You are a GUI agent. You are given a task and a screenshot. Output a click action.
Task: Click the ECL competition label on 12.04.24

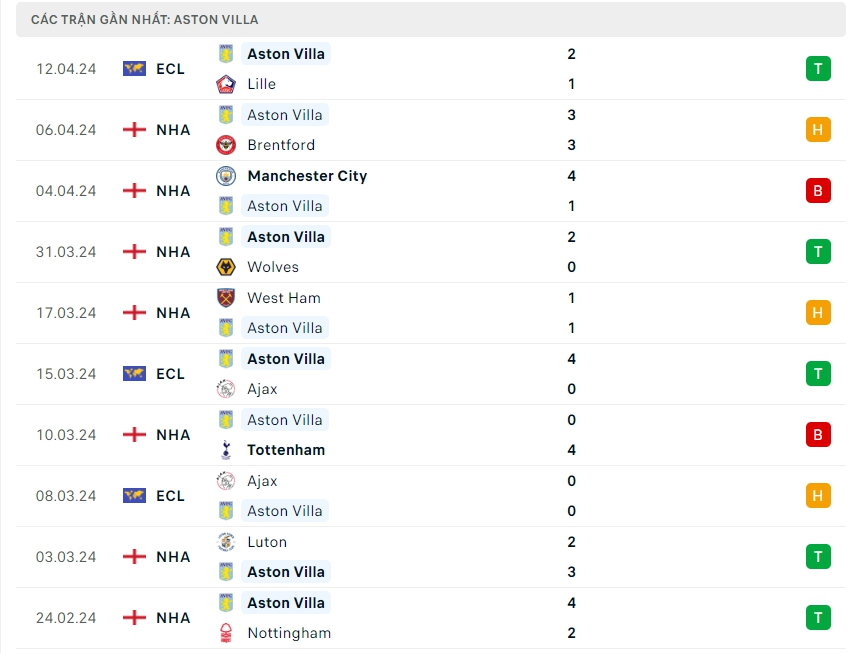click(170, 69)
